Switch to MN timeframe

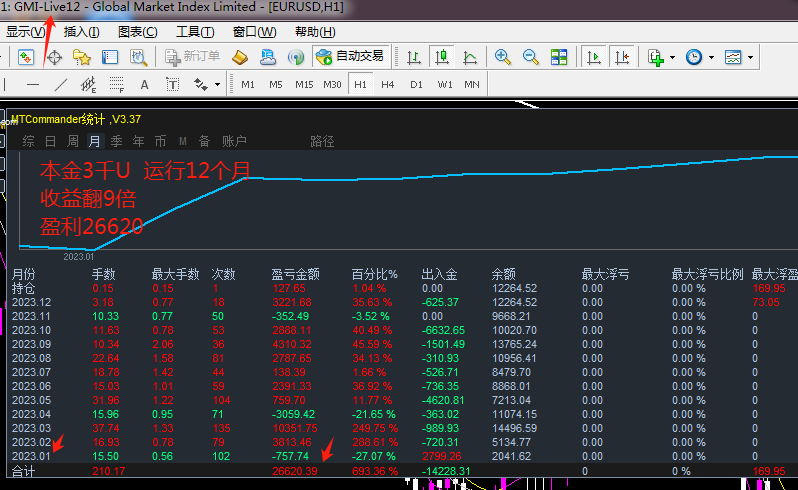coord(472,84)
